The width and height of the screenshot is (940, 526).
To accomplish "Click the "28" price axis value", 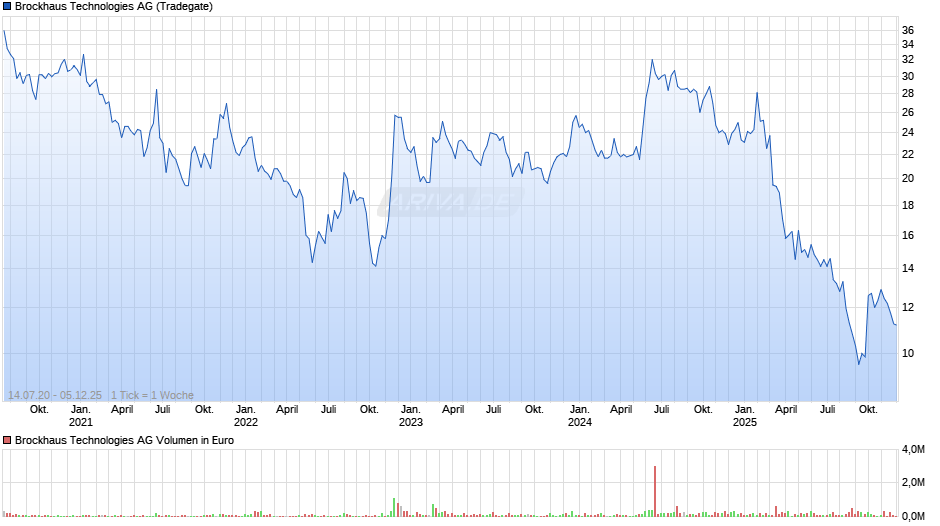I will (908, 94).
